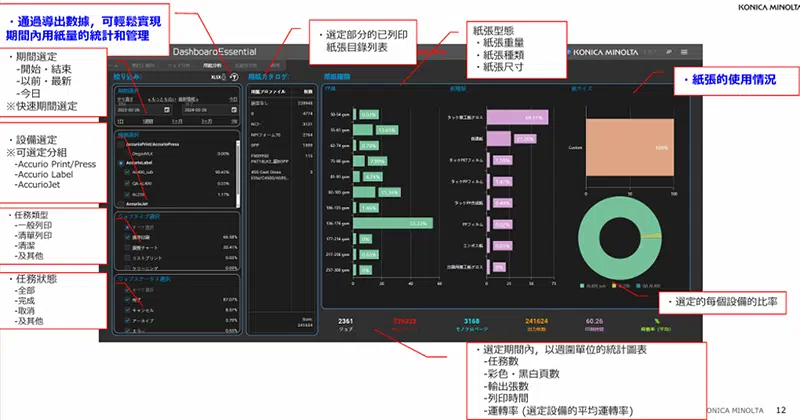Select the paper catalog row with count 4774

pyautogui.click(x=282, y=114)
